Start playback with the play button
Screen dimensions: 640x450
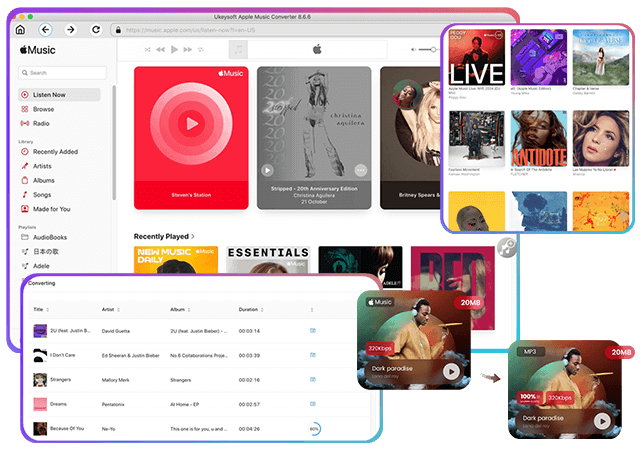[x=174, y=49]
